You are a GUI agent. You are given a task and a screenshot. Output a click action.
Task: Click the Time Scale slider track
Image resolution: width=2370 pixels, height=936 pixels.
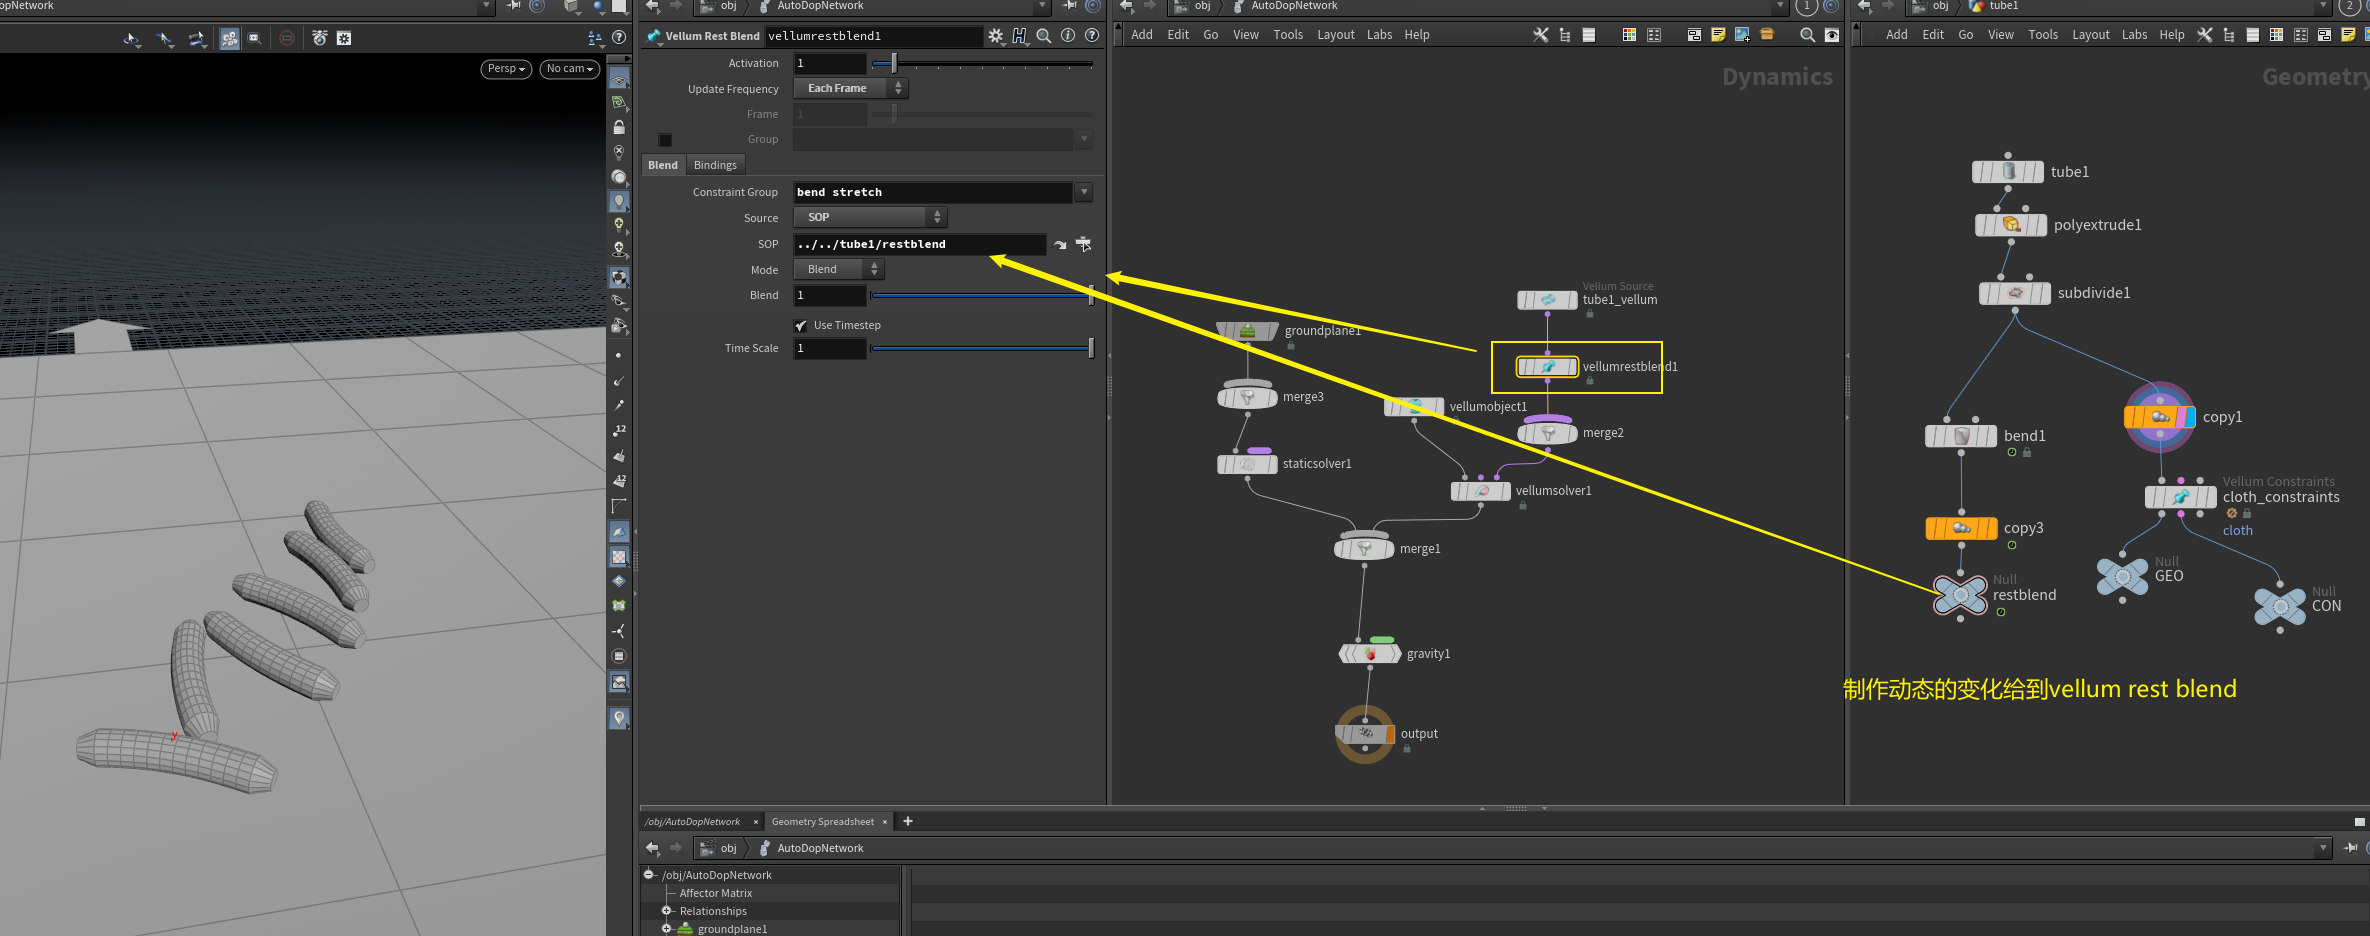[980, 349]
